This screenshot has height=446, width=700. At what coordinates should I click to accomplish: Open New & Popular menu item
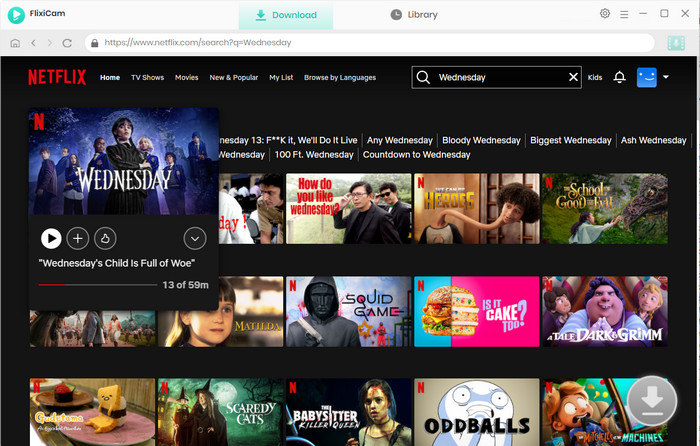click(x=234, y=77)
